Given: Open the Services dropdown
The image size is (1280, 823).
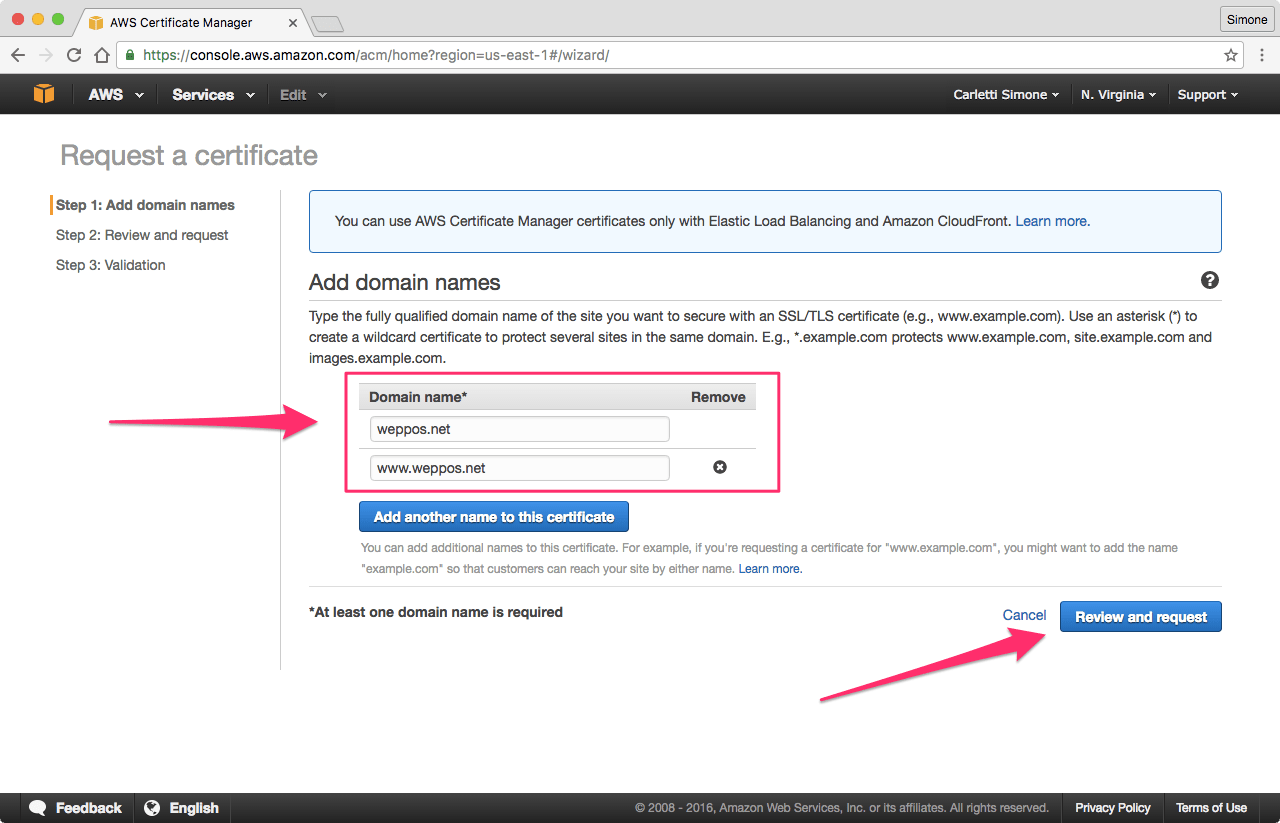Looking at the screenshot, I should (x=204, y=94).
